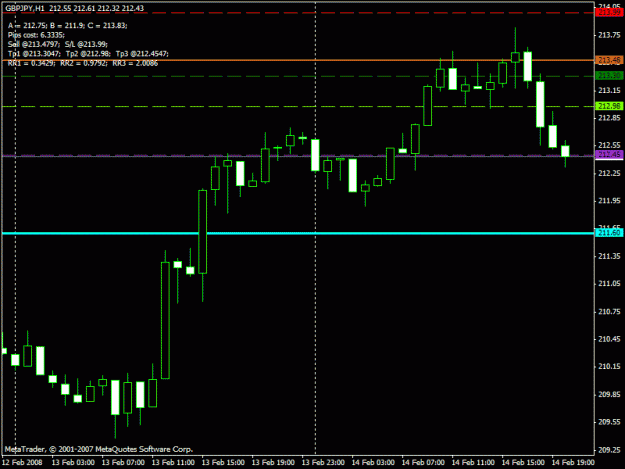Click the '13 Feb 03:00' time axis label
The width and height of the screenshot is (625, 469).
(x=73, y=462)
